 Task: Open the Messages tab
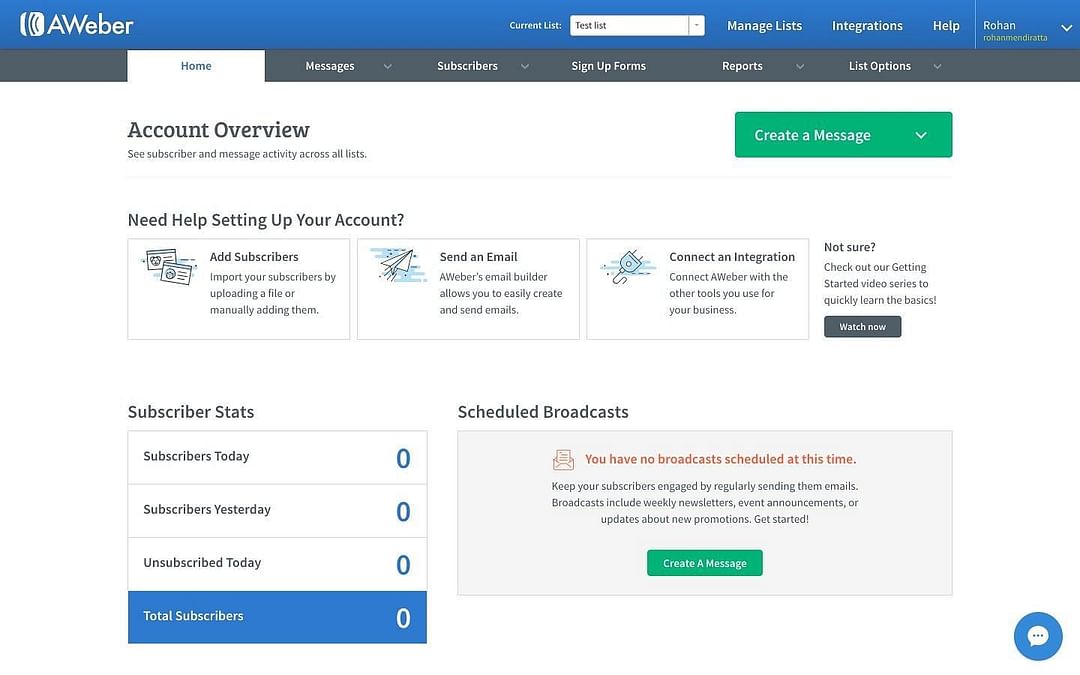coord(330,66)
